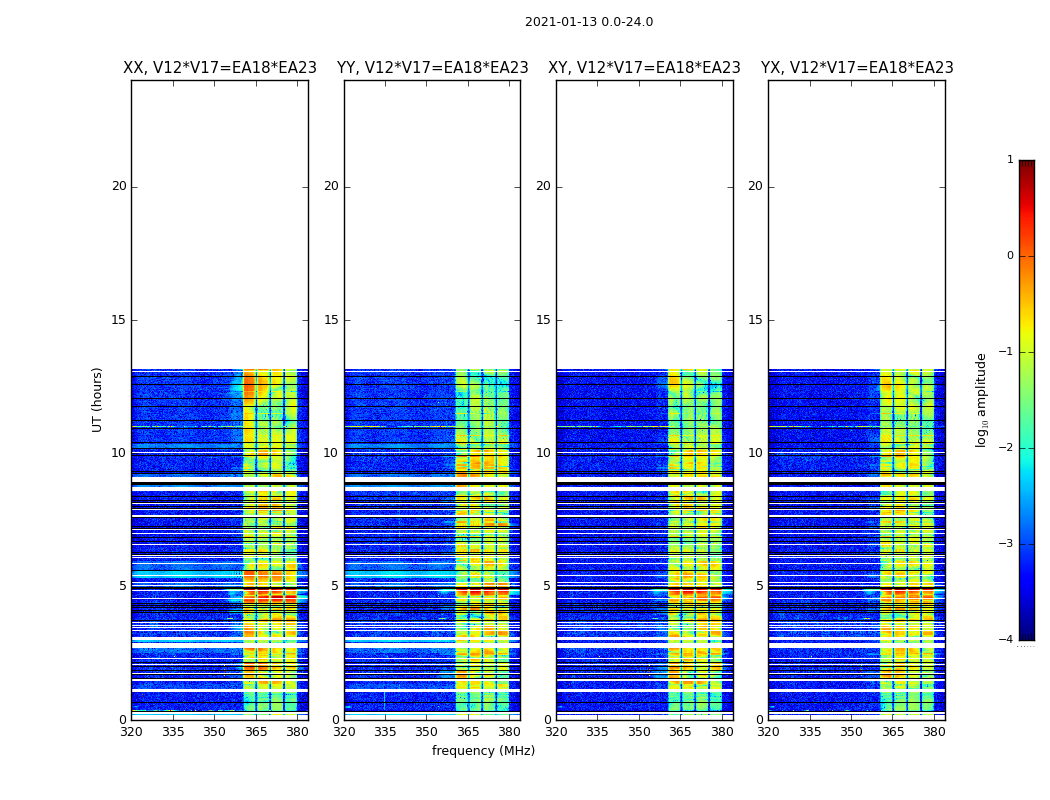Click colorbar tick label "0"
This screenshot has width=1050, height=800.
click(1010, 256)
